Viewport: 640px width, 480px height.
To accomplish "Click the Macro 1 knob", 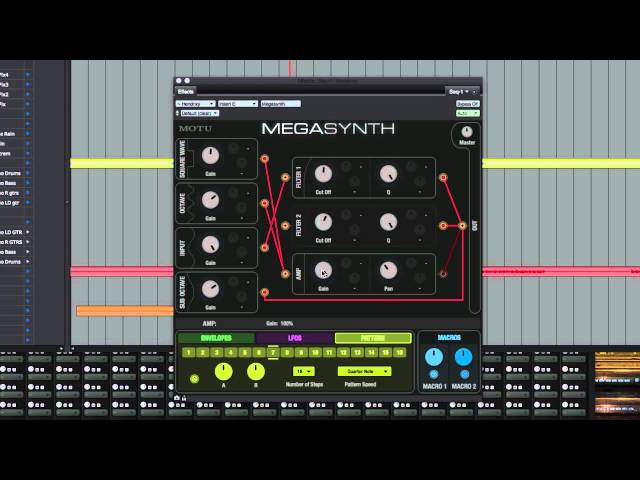I will pyautogui.click(x=434, y=357).
